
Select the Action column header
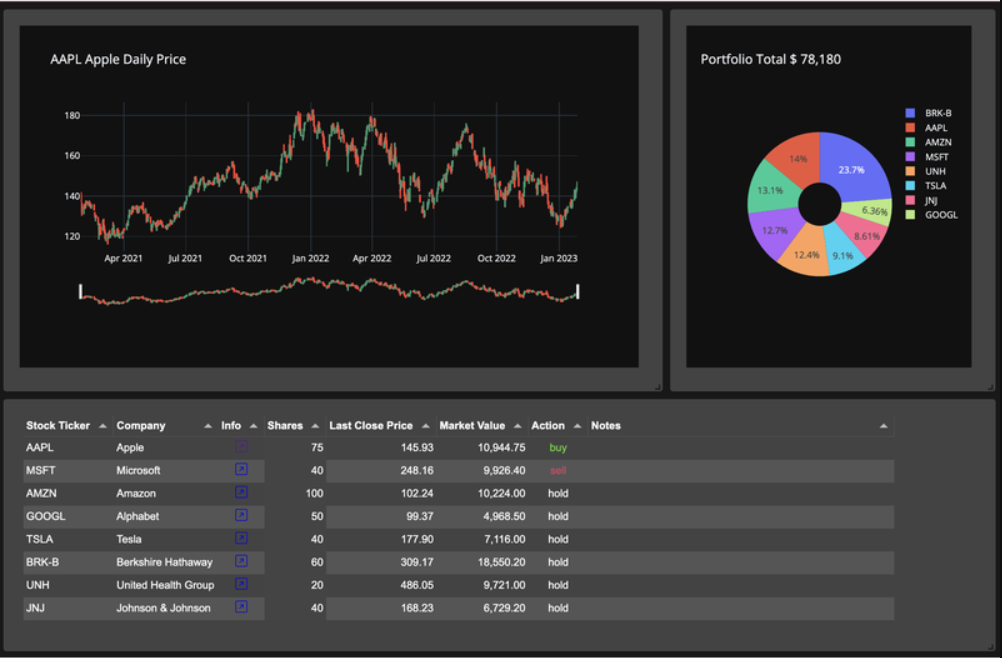[548, 425]
